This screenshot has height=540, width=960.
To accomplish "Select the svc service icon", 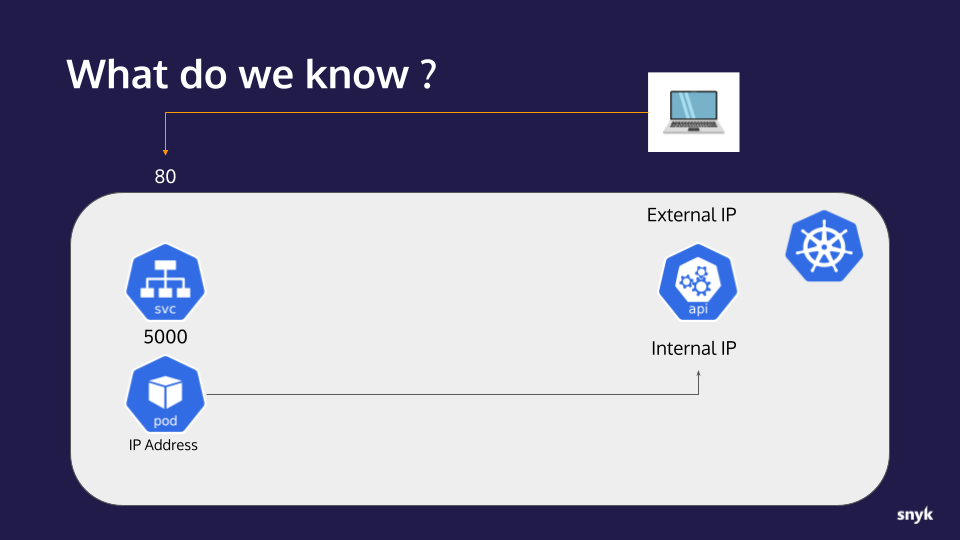I will (166, 285).
